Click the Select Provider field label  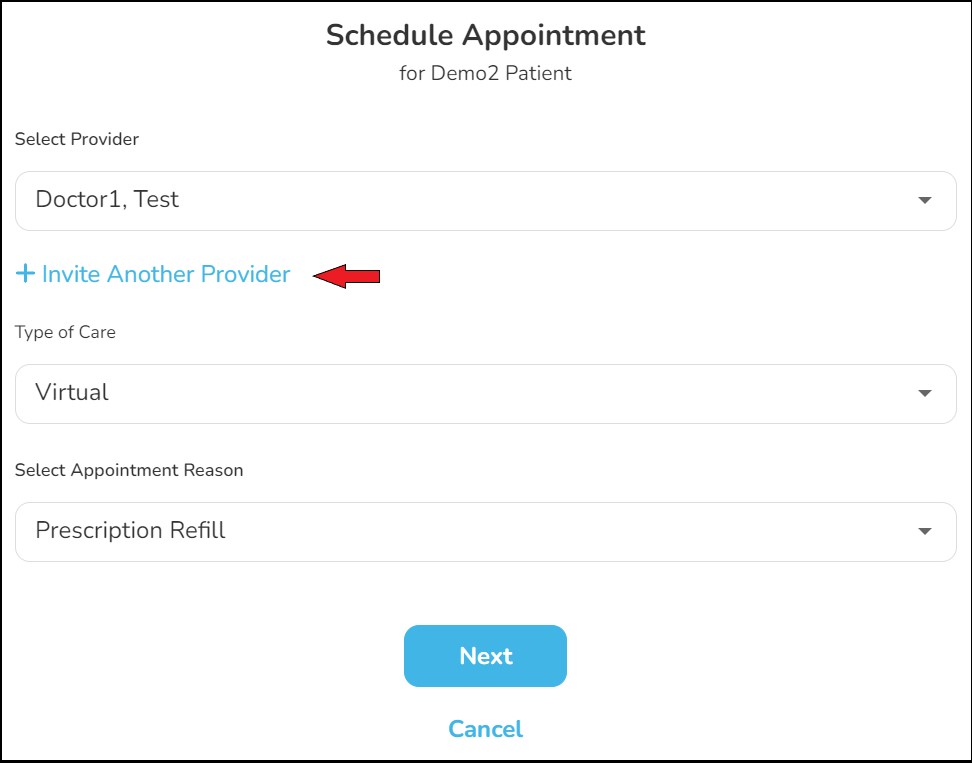click(x=77, y=140)
